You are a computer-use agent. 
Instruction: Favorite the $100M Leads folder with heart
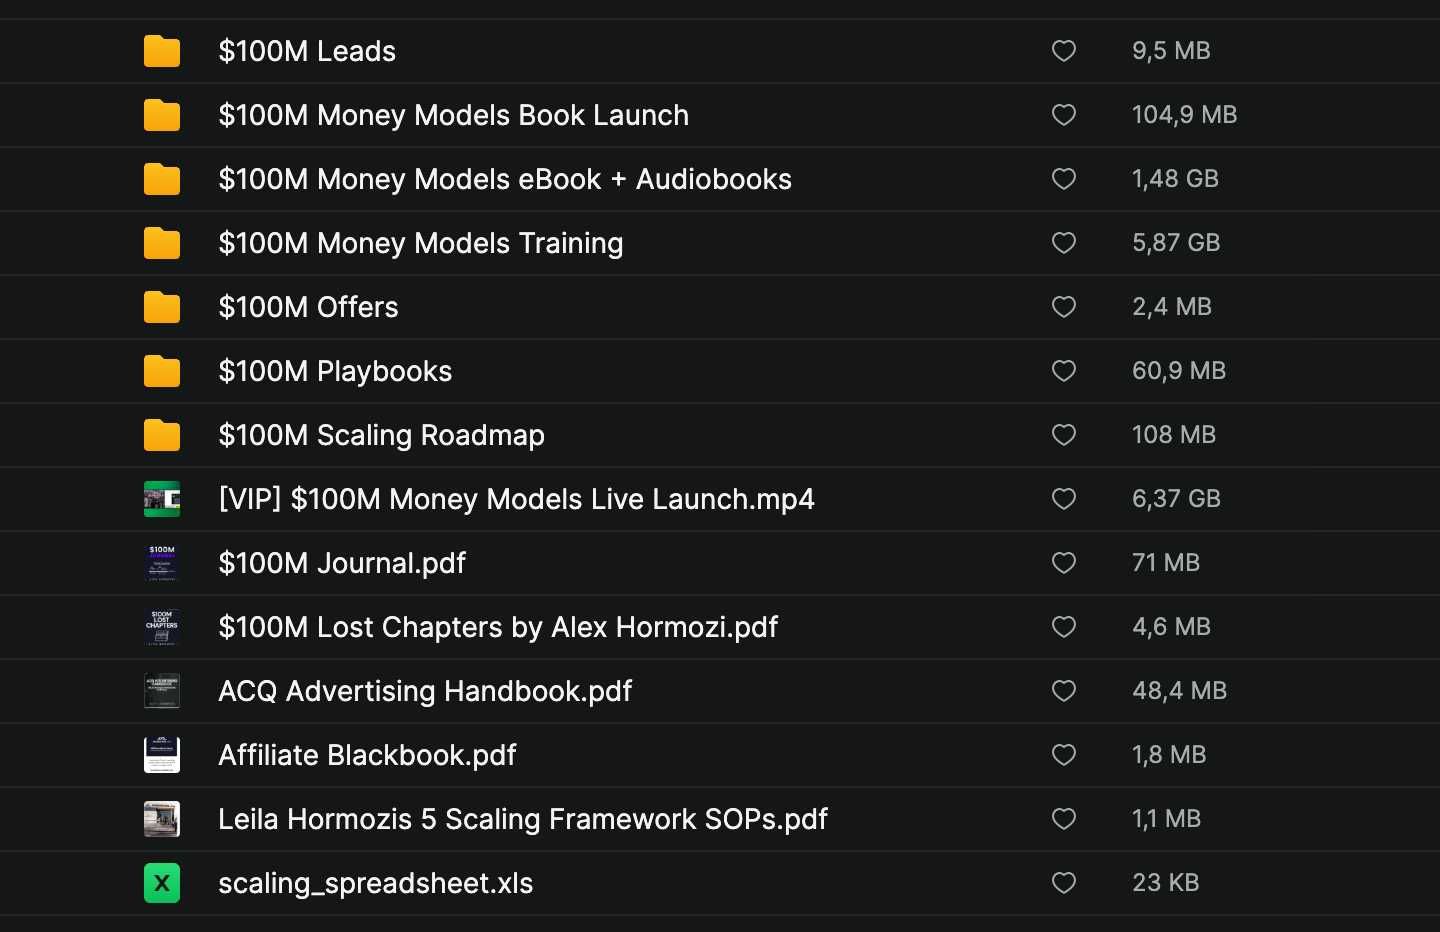coord(1064,51)
